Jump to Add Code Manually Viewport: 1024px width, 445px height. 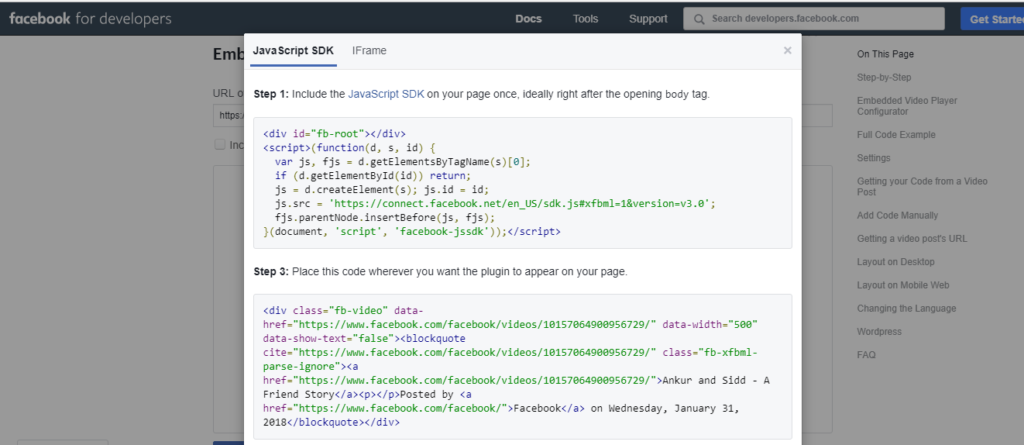coord(897,216)
